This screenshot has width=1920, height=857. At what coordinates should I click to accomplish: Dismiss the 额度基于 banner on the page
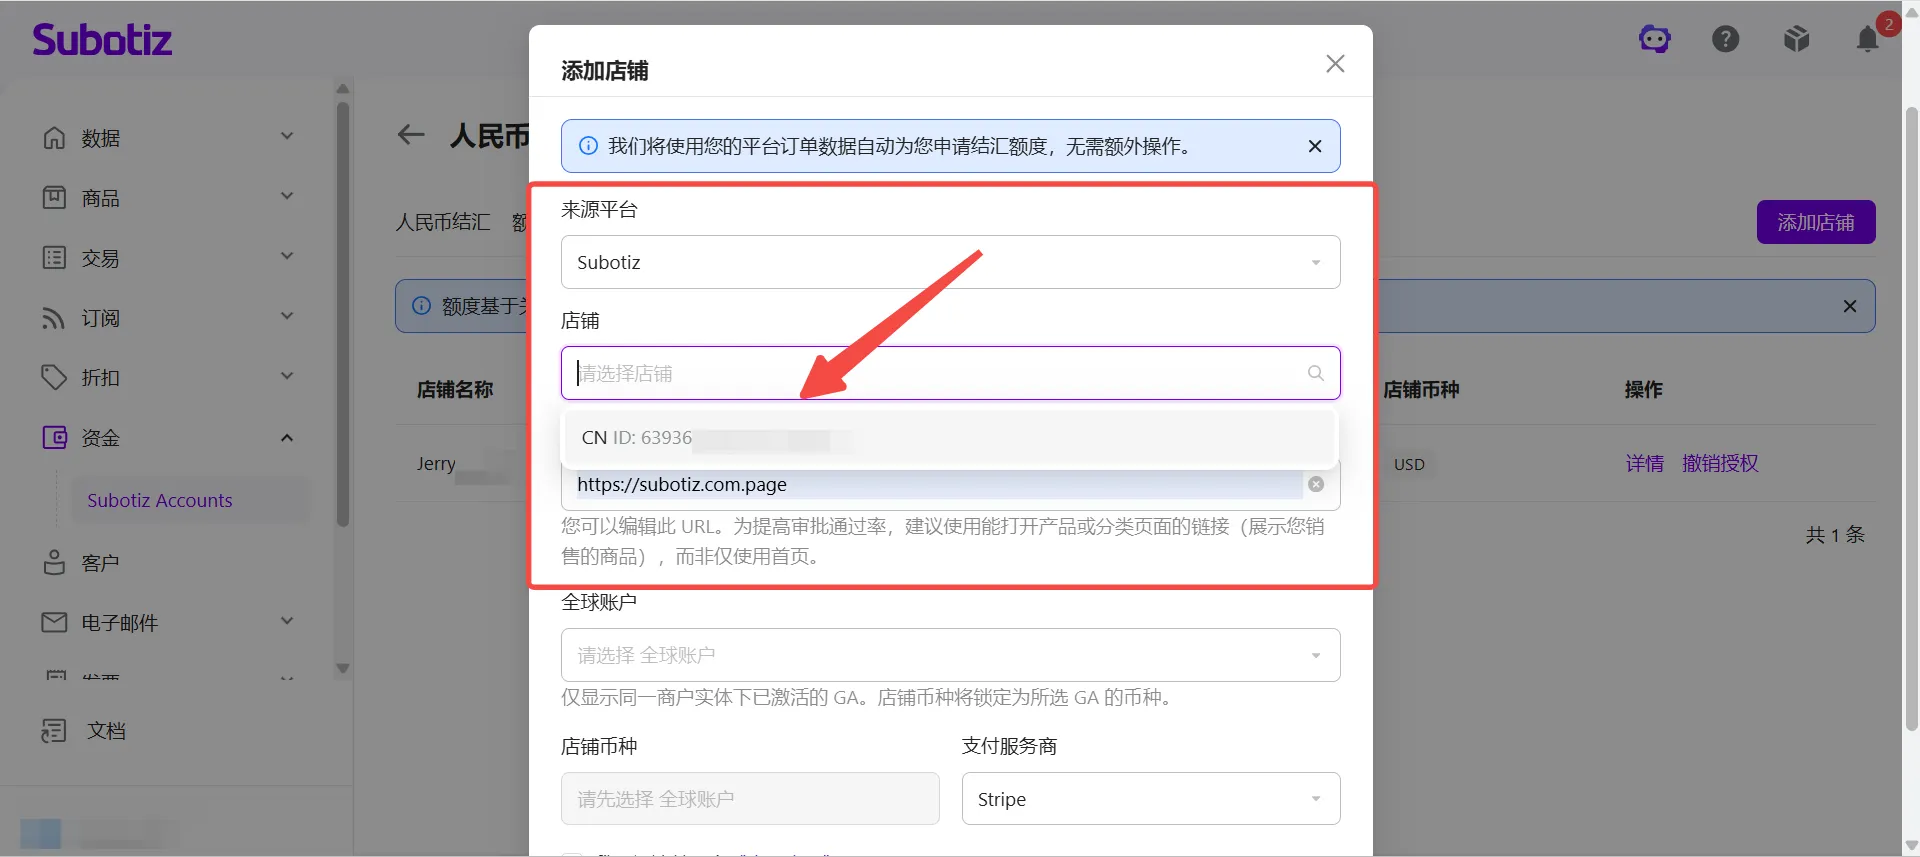coord(1850,306)
